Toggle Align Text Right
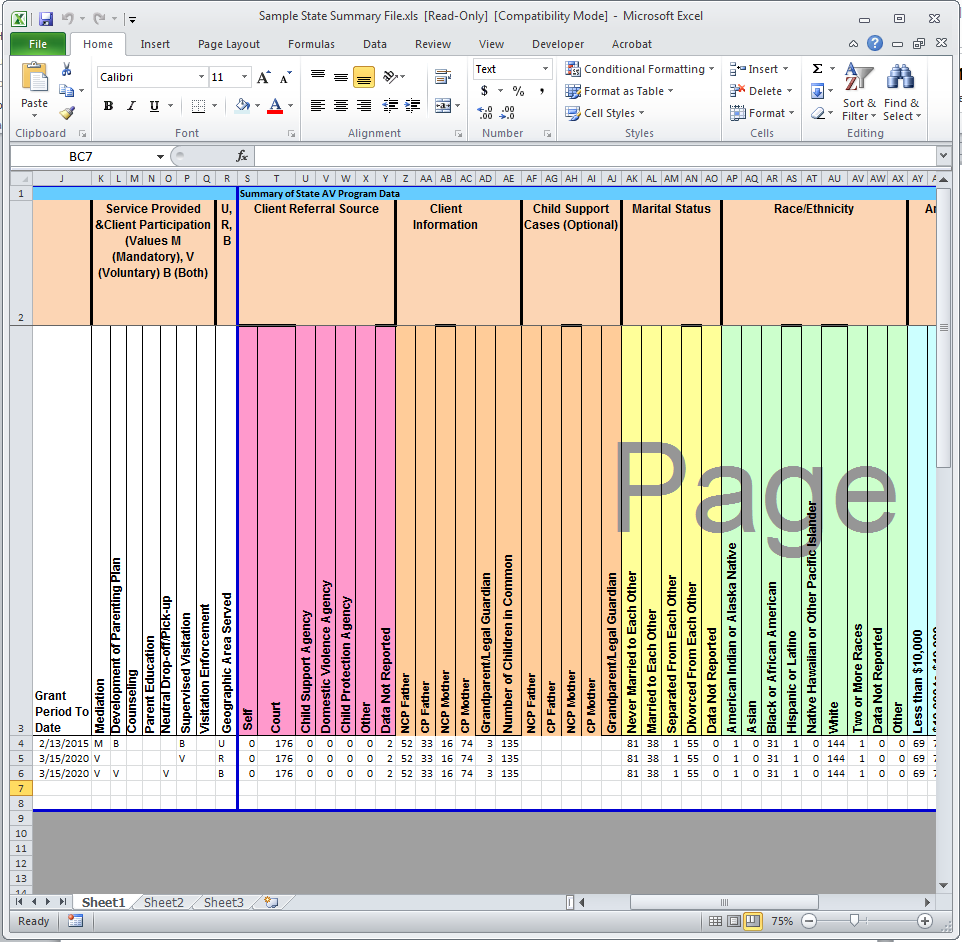The height and width of the screenshot is (942, 962). (364, 106)
